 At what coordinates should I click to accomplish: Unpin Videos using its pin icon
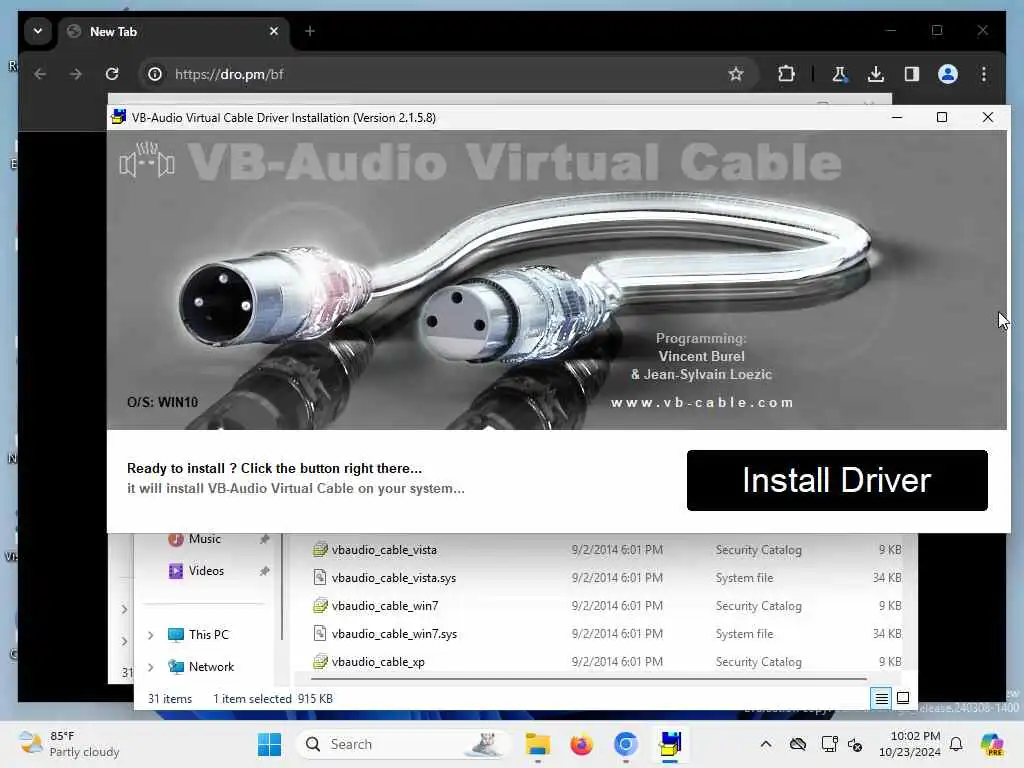[x=264, y=571]
